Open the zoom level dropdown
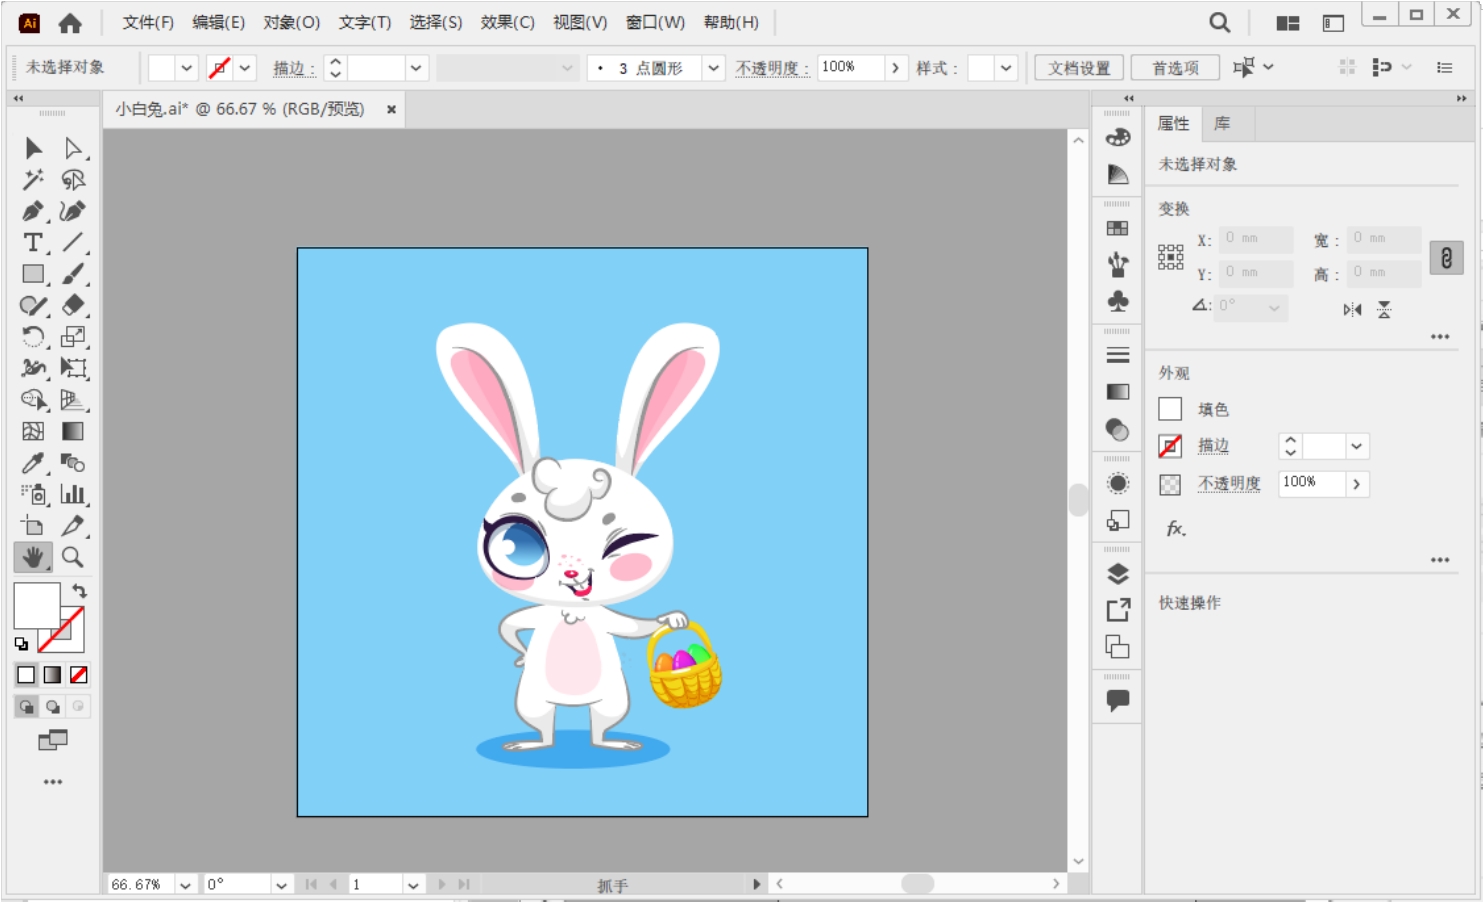 click(x=185, y=885)
